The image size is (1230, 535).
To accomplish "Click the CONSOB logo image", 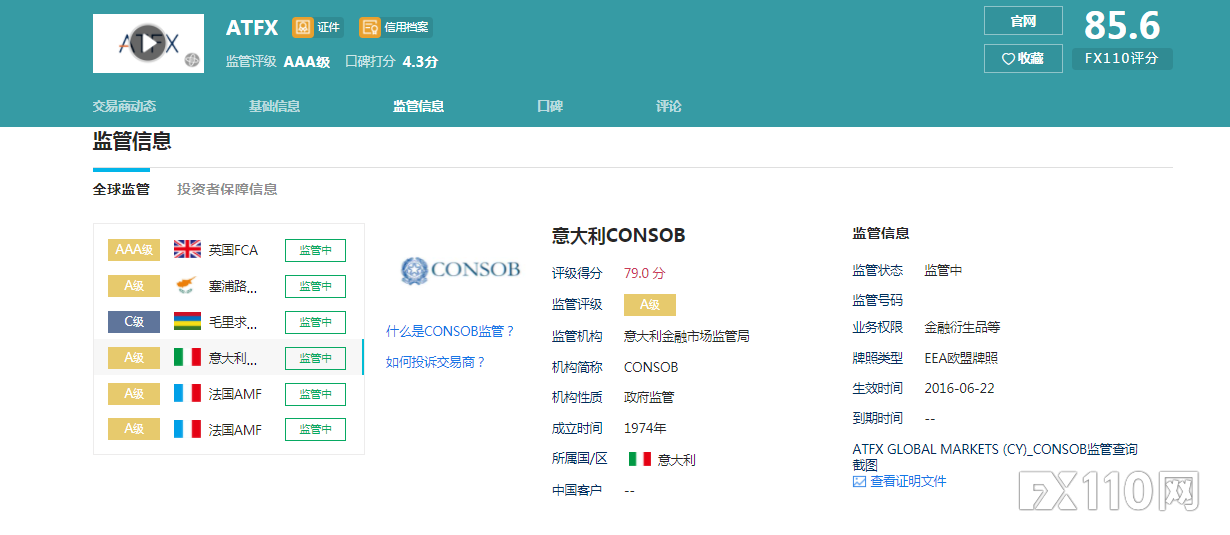I will click(461, 270).
